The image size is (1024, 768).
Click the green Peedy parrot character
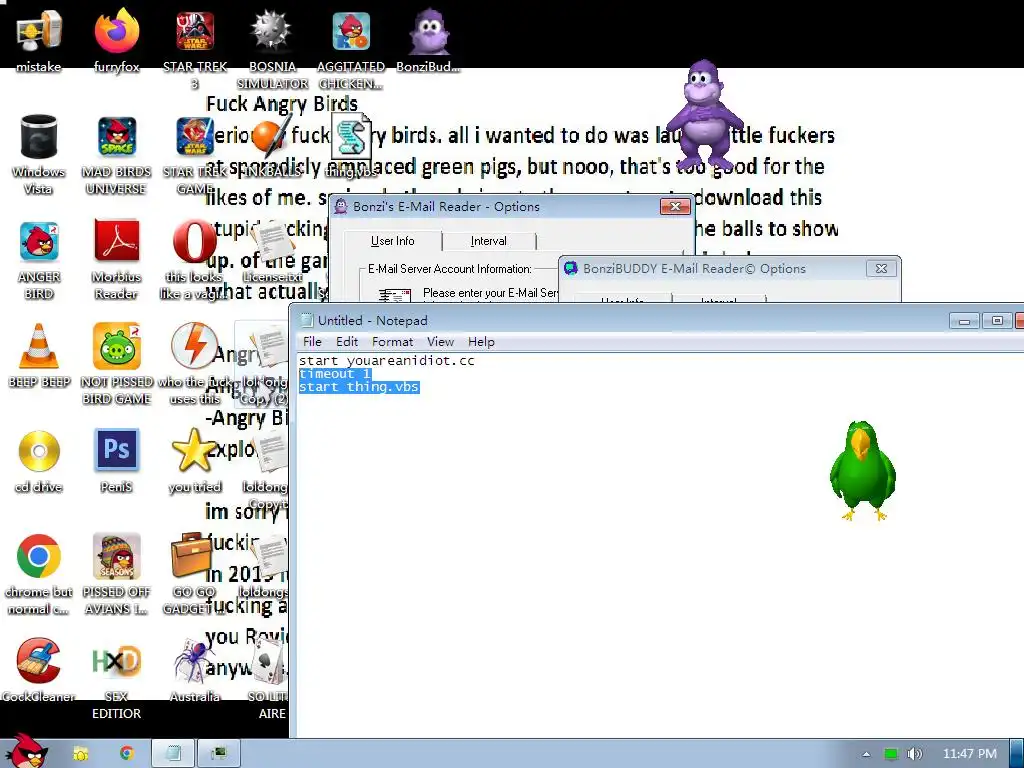pos(862,470)
